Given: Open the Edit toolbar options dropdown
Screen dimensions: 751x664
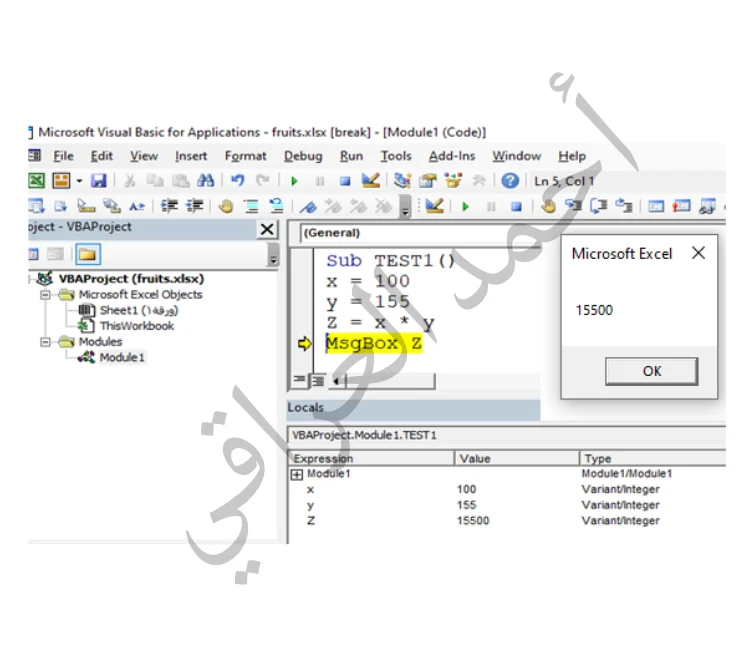Looking at the screenshot, I should pos(406,207).
